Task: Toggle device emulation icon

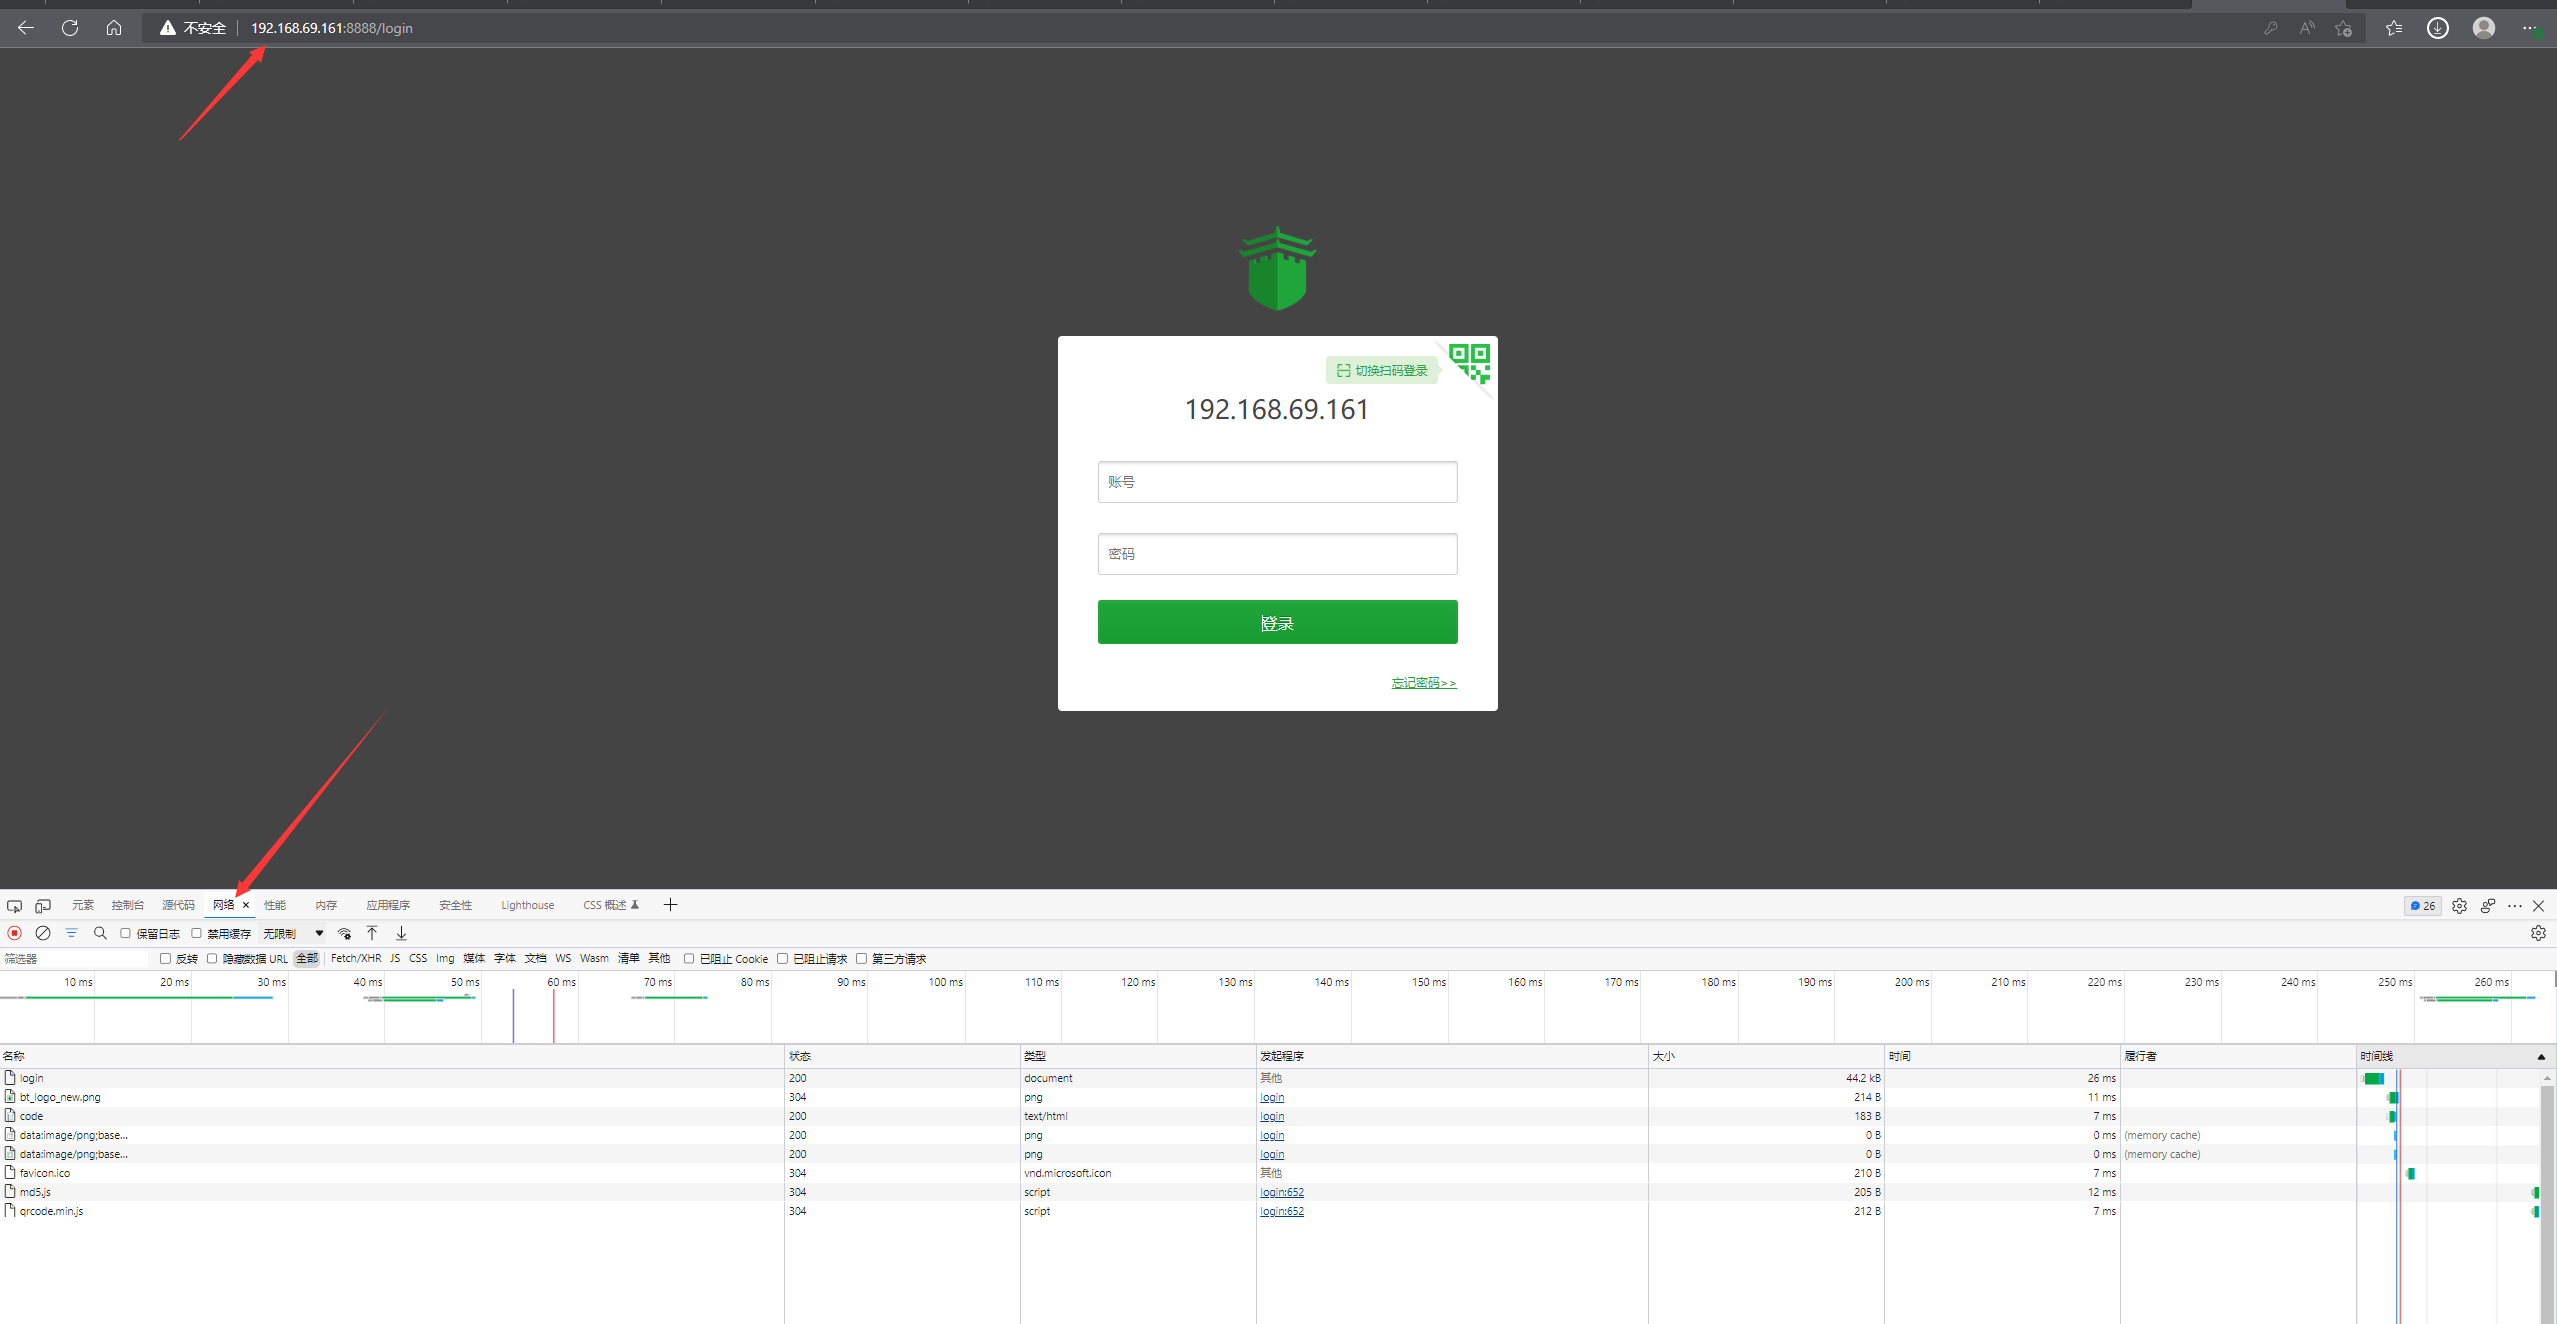Action: 43,906
